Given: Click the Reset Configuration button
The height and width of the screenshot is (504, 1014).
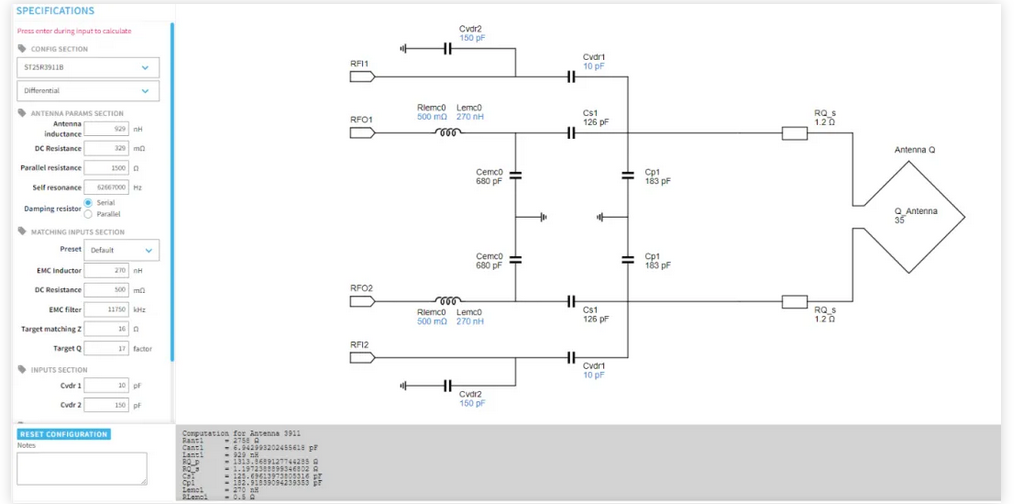Looking at the screenshot, I should coord(63,434).
